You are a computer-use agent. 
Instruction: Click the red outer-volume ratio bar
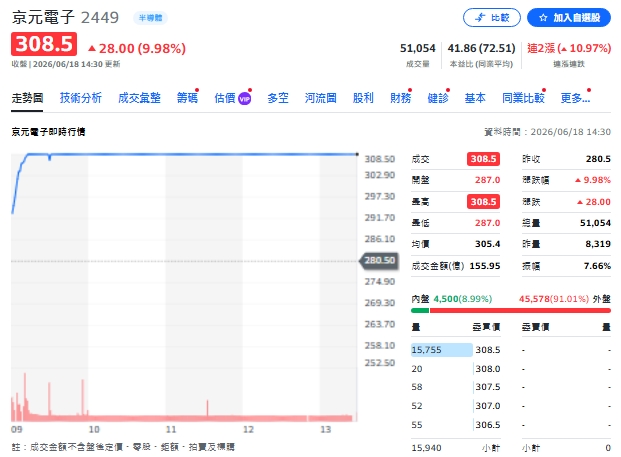tap(520, 311)
